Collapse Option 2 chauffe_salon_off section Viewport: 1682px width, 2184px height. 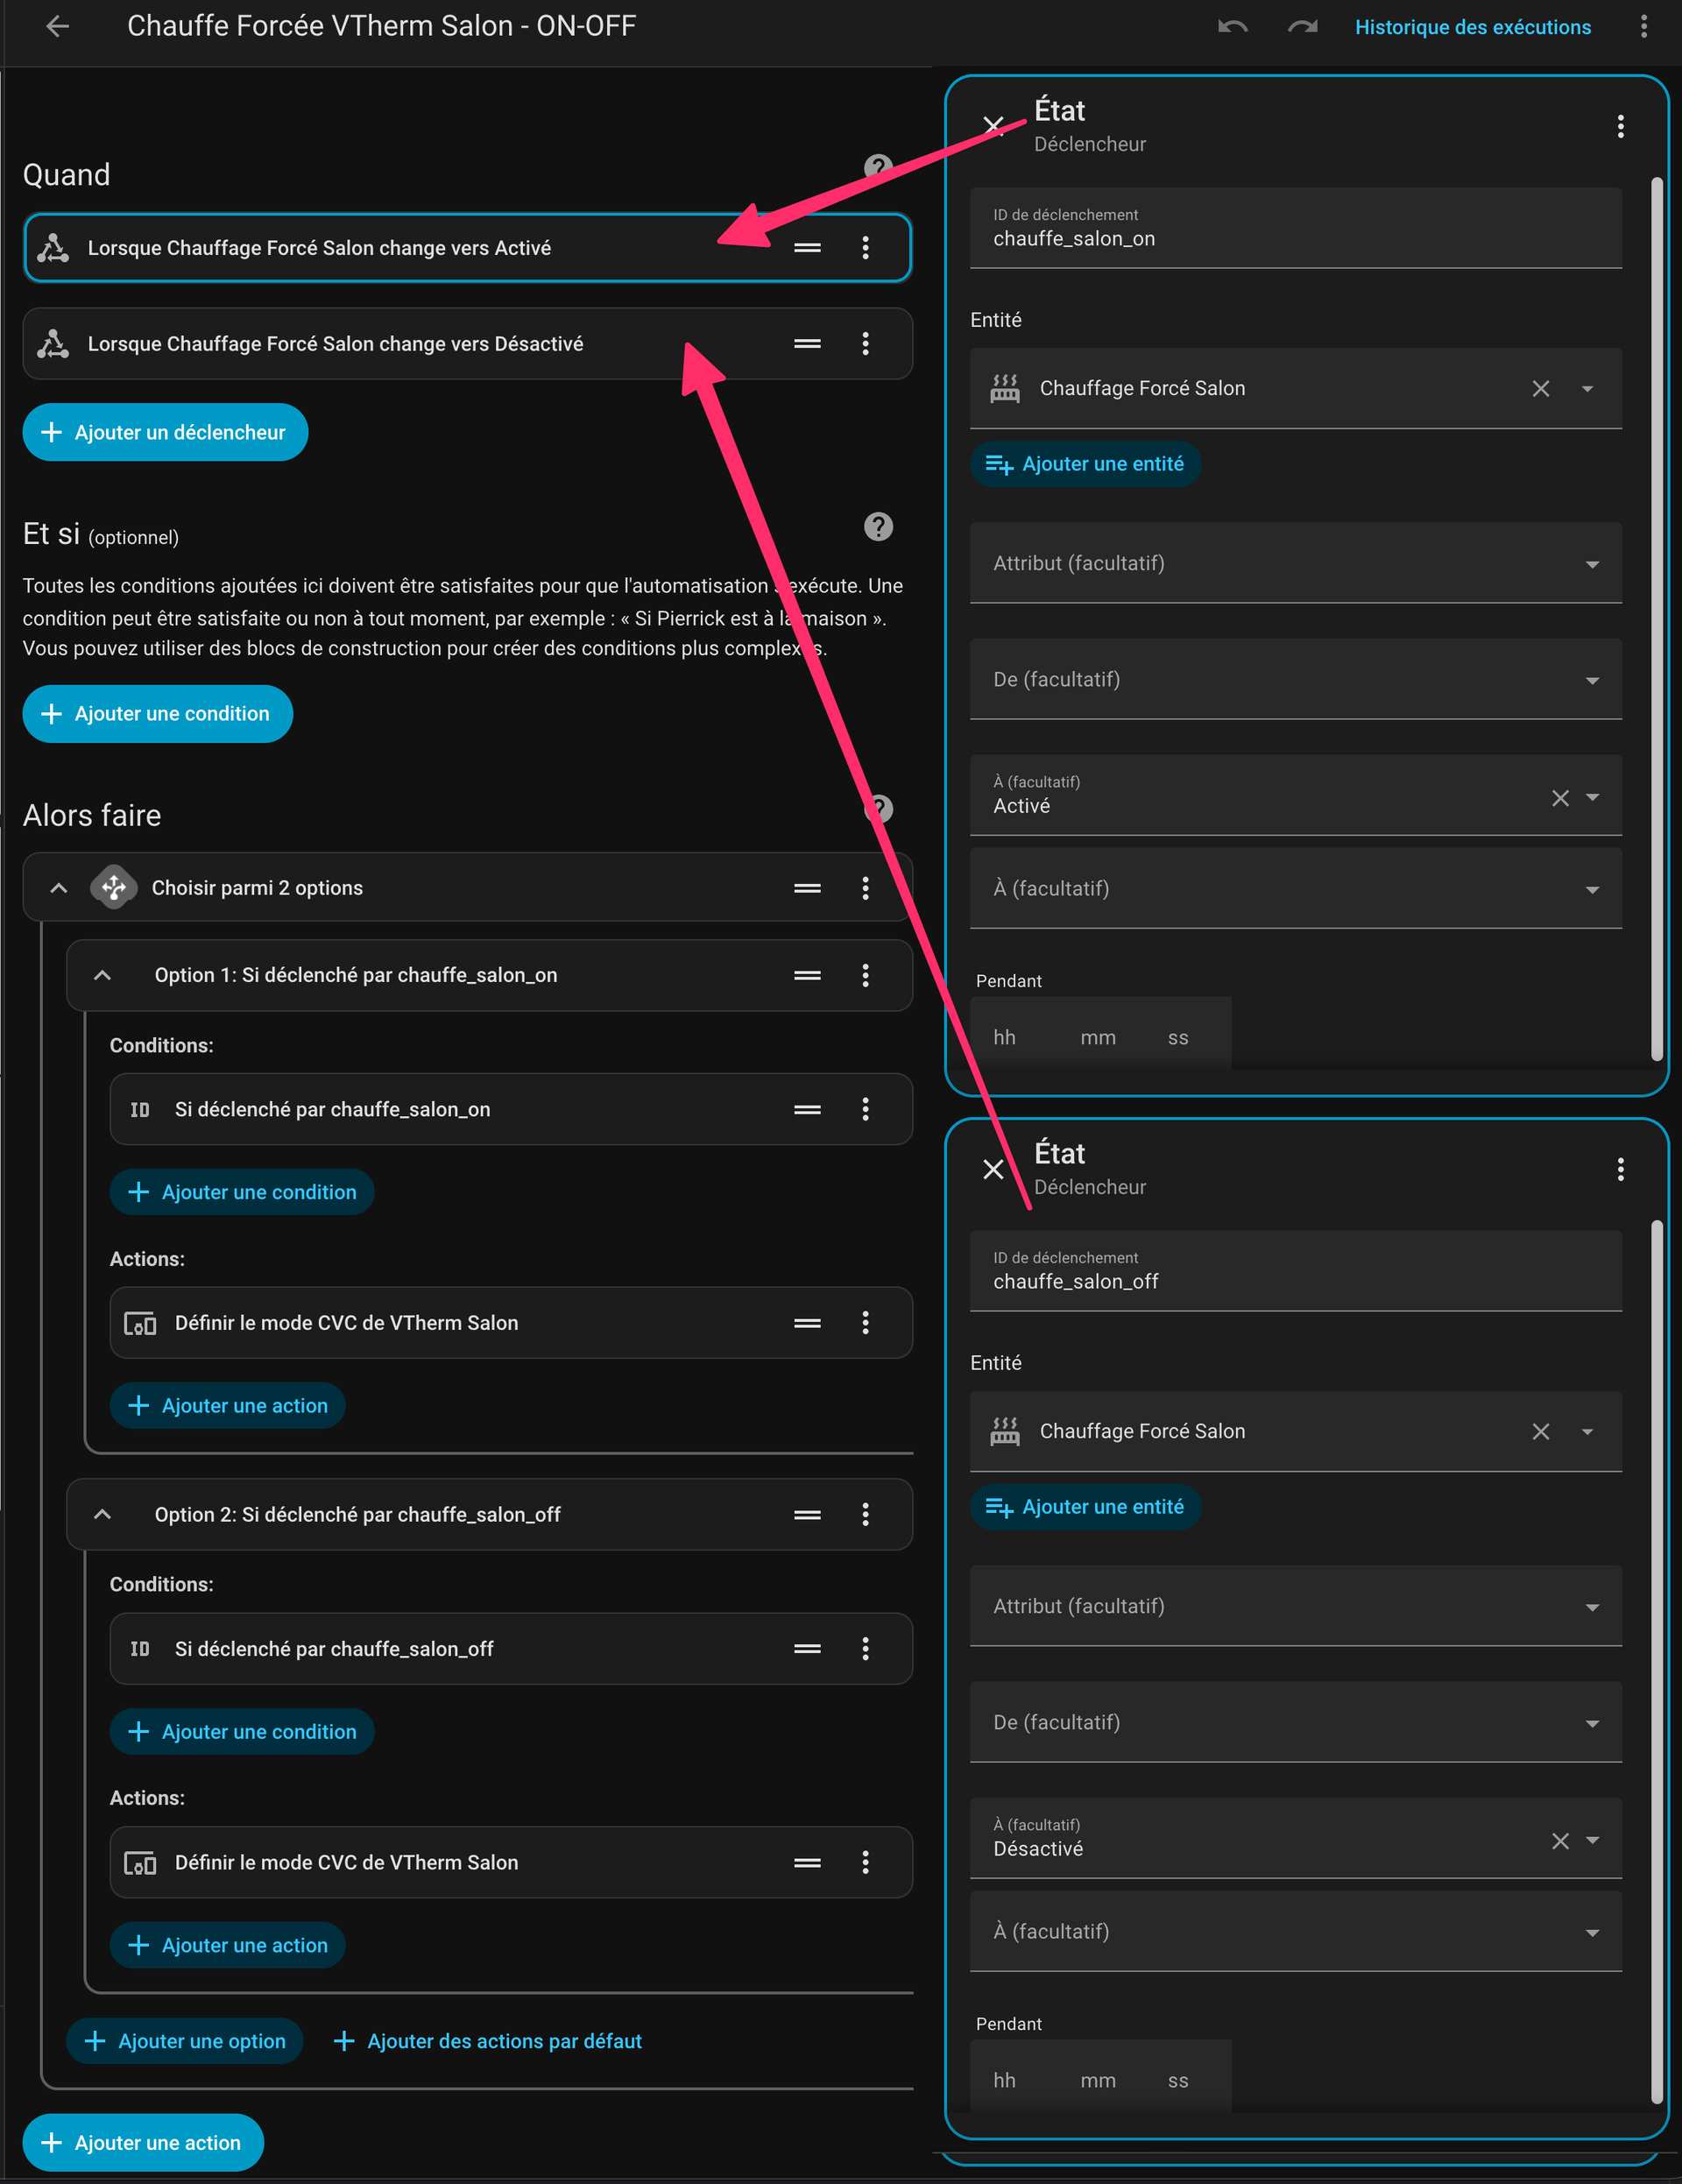102,1514
